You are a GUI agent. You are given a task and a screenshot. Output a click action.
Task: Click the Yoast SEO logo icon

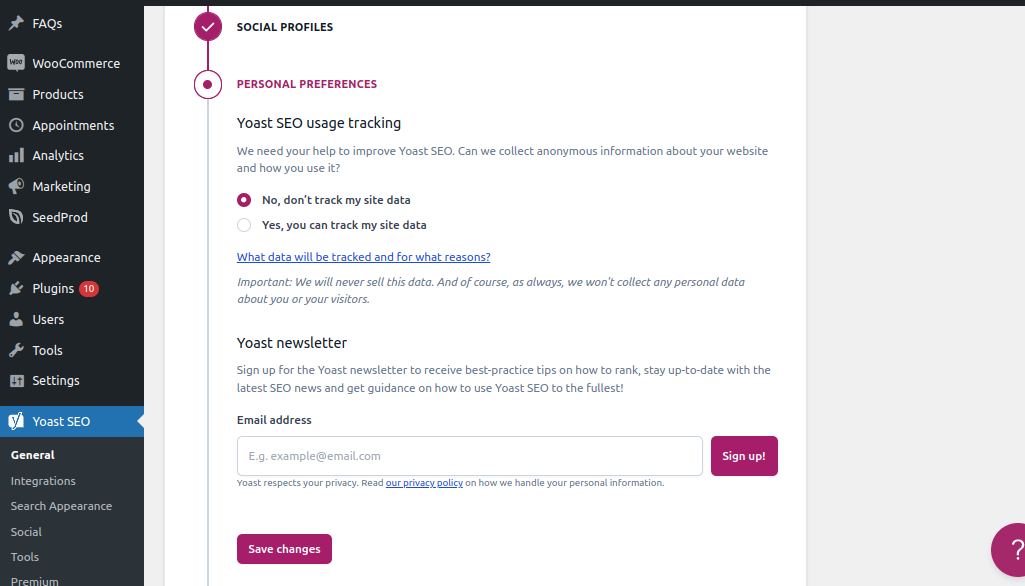[x=16, y=421]
